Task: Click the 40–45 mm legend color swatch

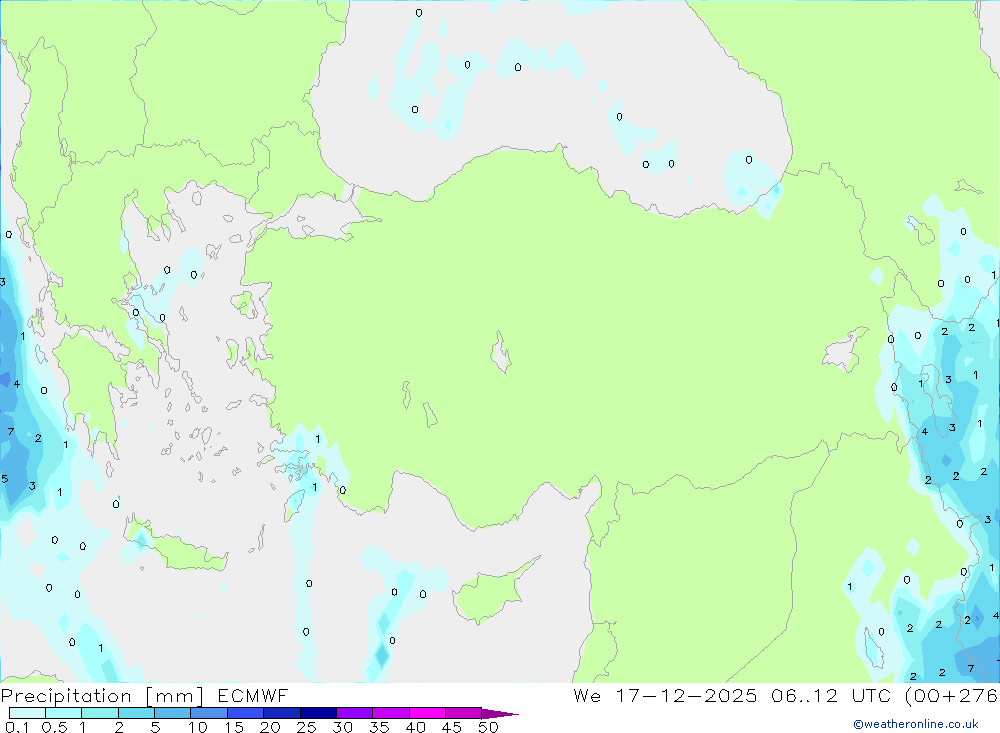Action: [x=427, y=713]
